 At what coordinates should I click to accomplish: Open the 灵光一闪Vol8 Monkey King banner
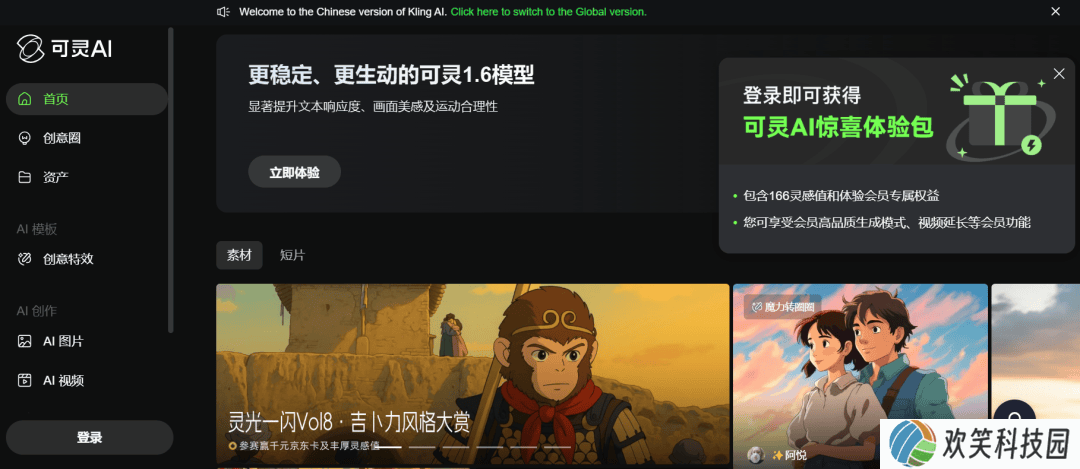point(472,374)
